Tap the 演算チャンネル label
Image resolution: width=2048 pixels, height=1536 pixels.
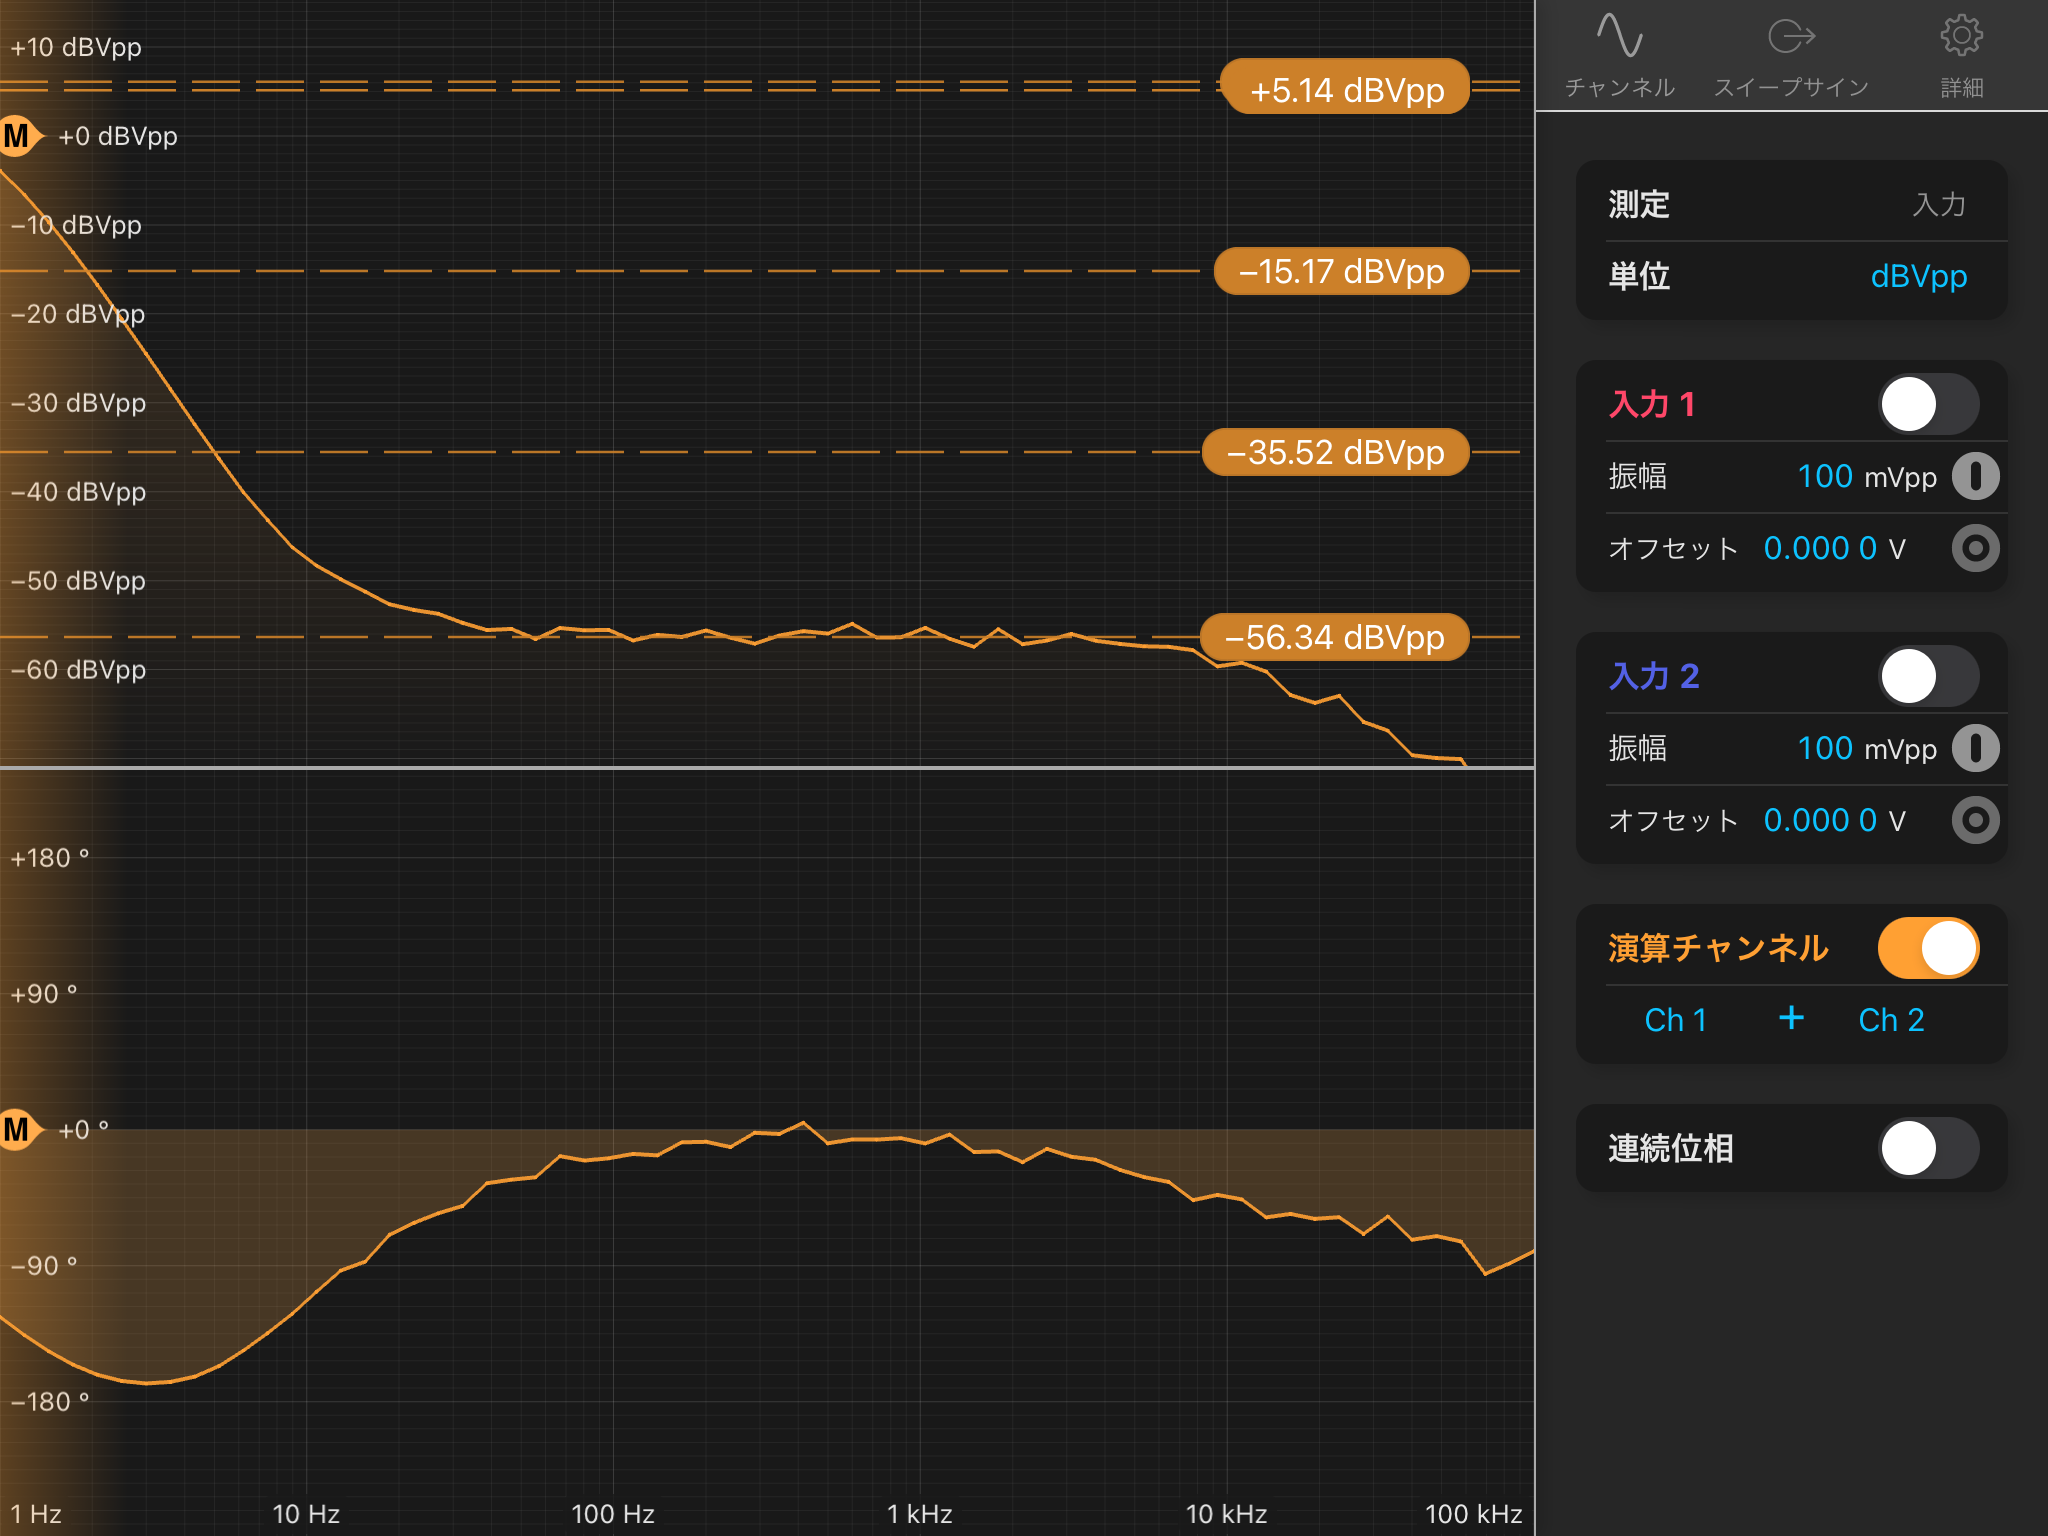pos(1718,948)
